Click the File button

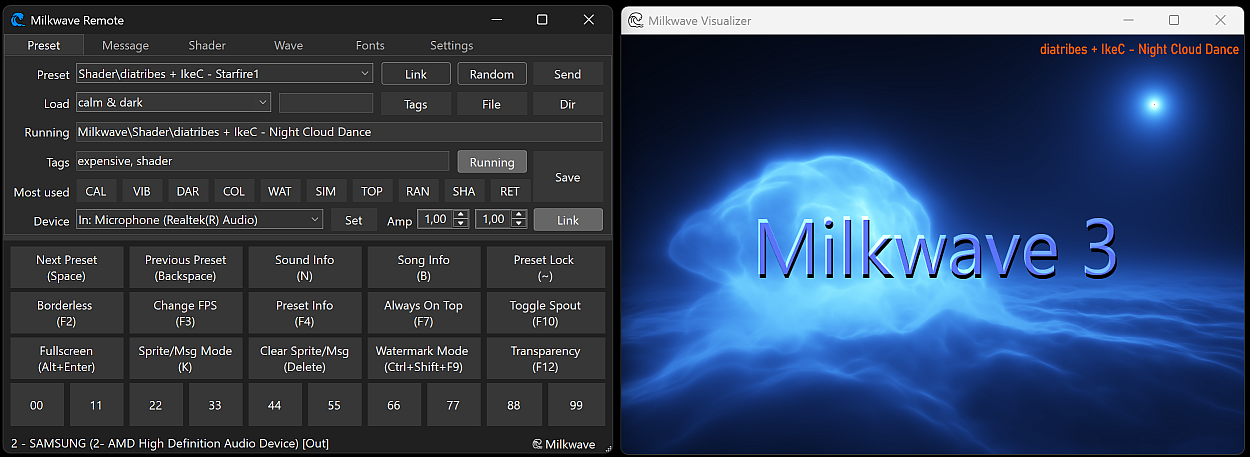[492, 104]
